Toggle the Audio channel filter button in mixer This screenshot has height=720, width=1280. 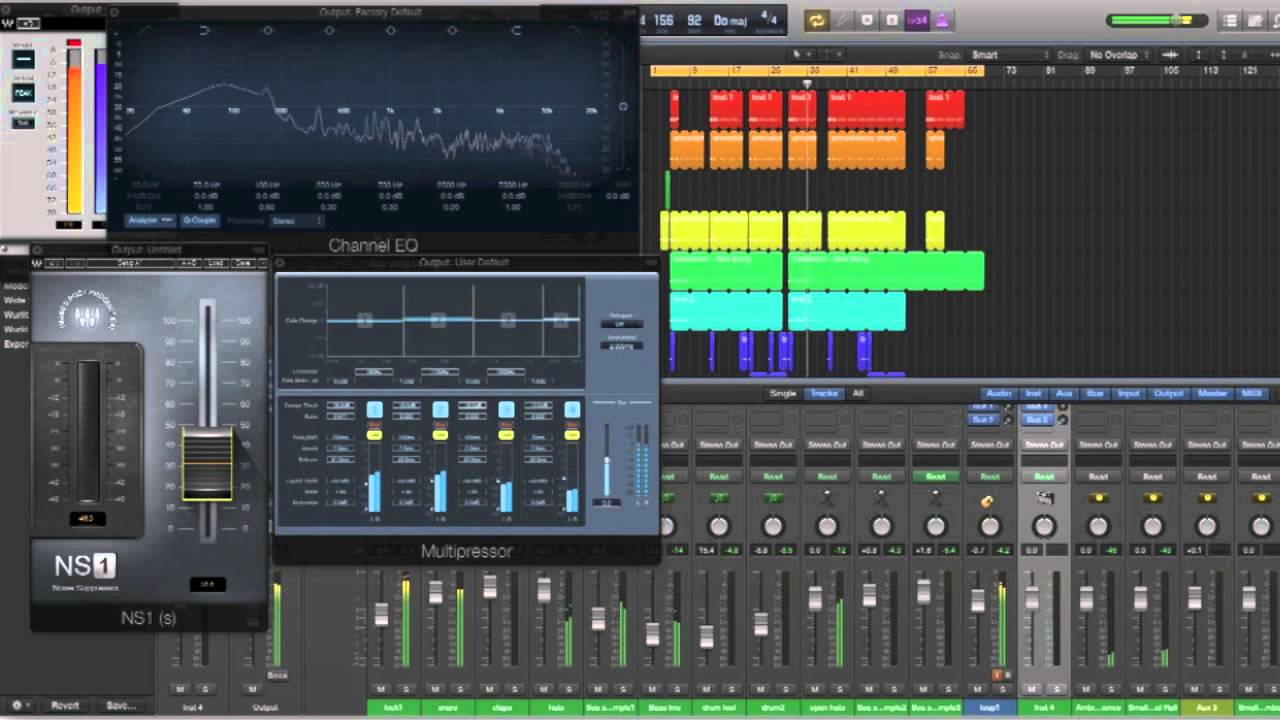pos(998,394)
